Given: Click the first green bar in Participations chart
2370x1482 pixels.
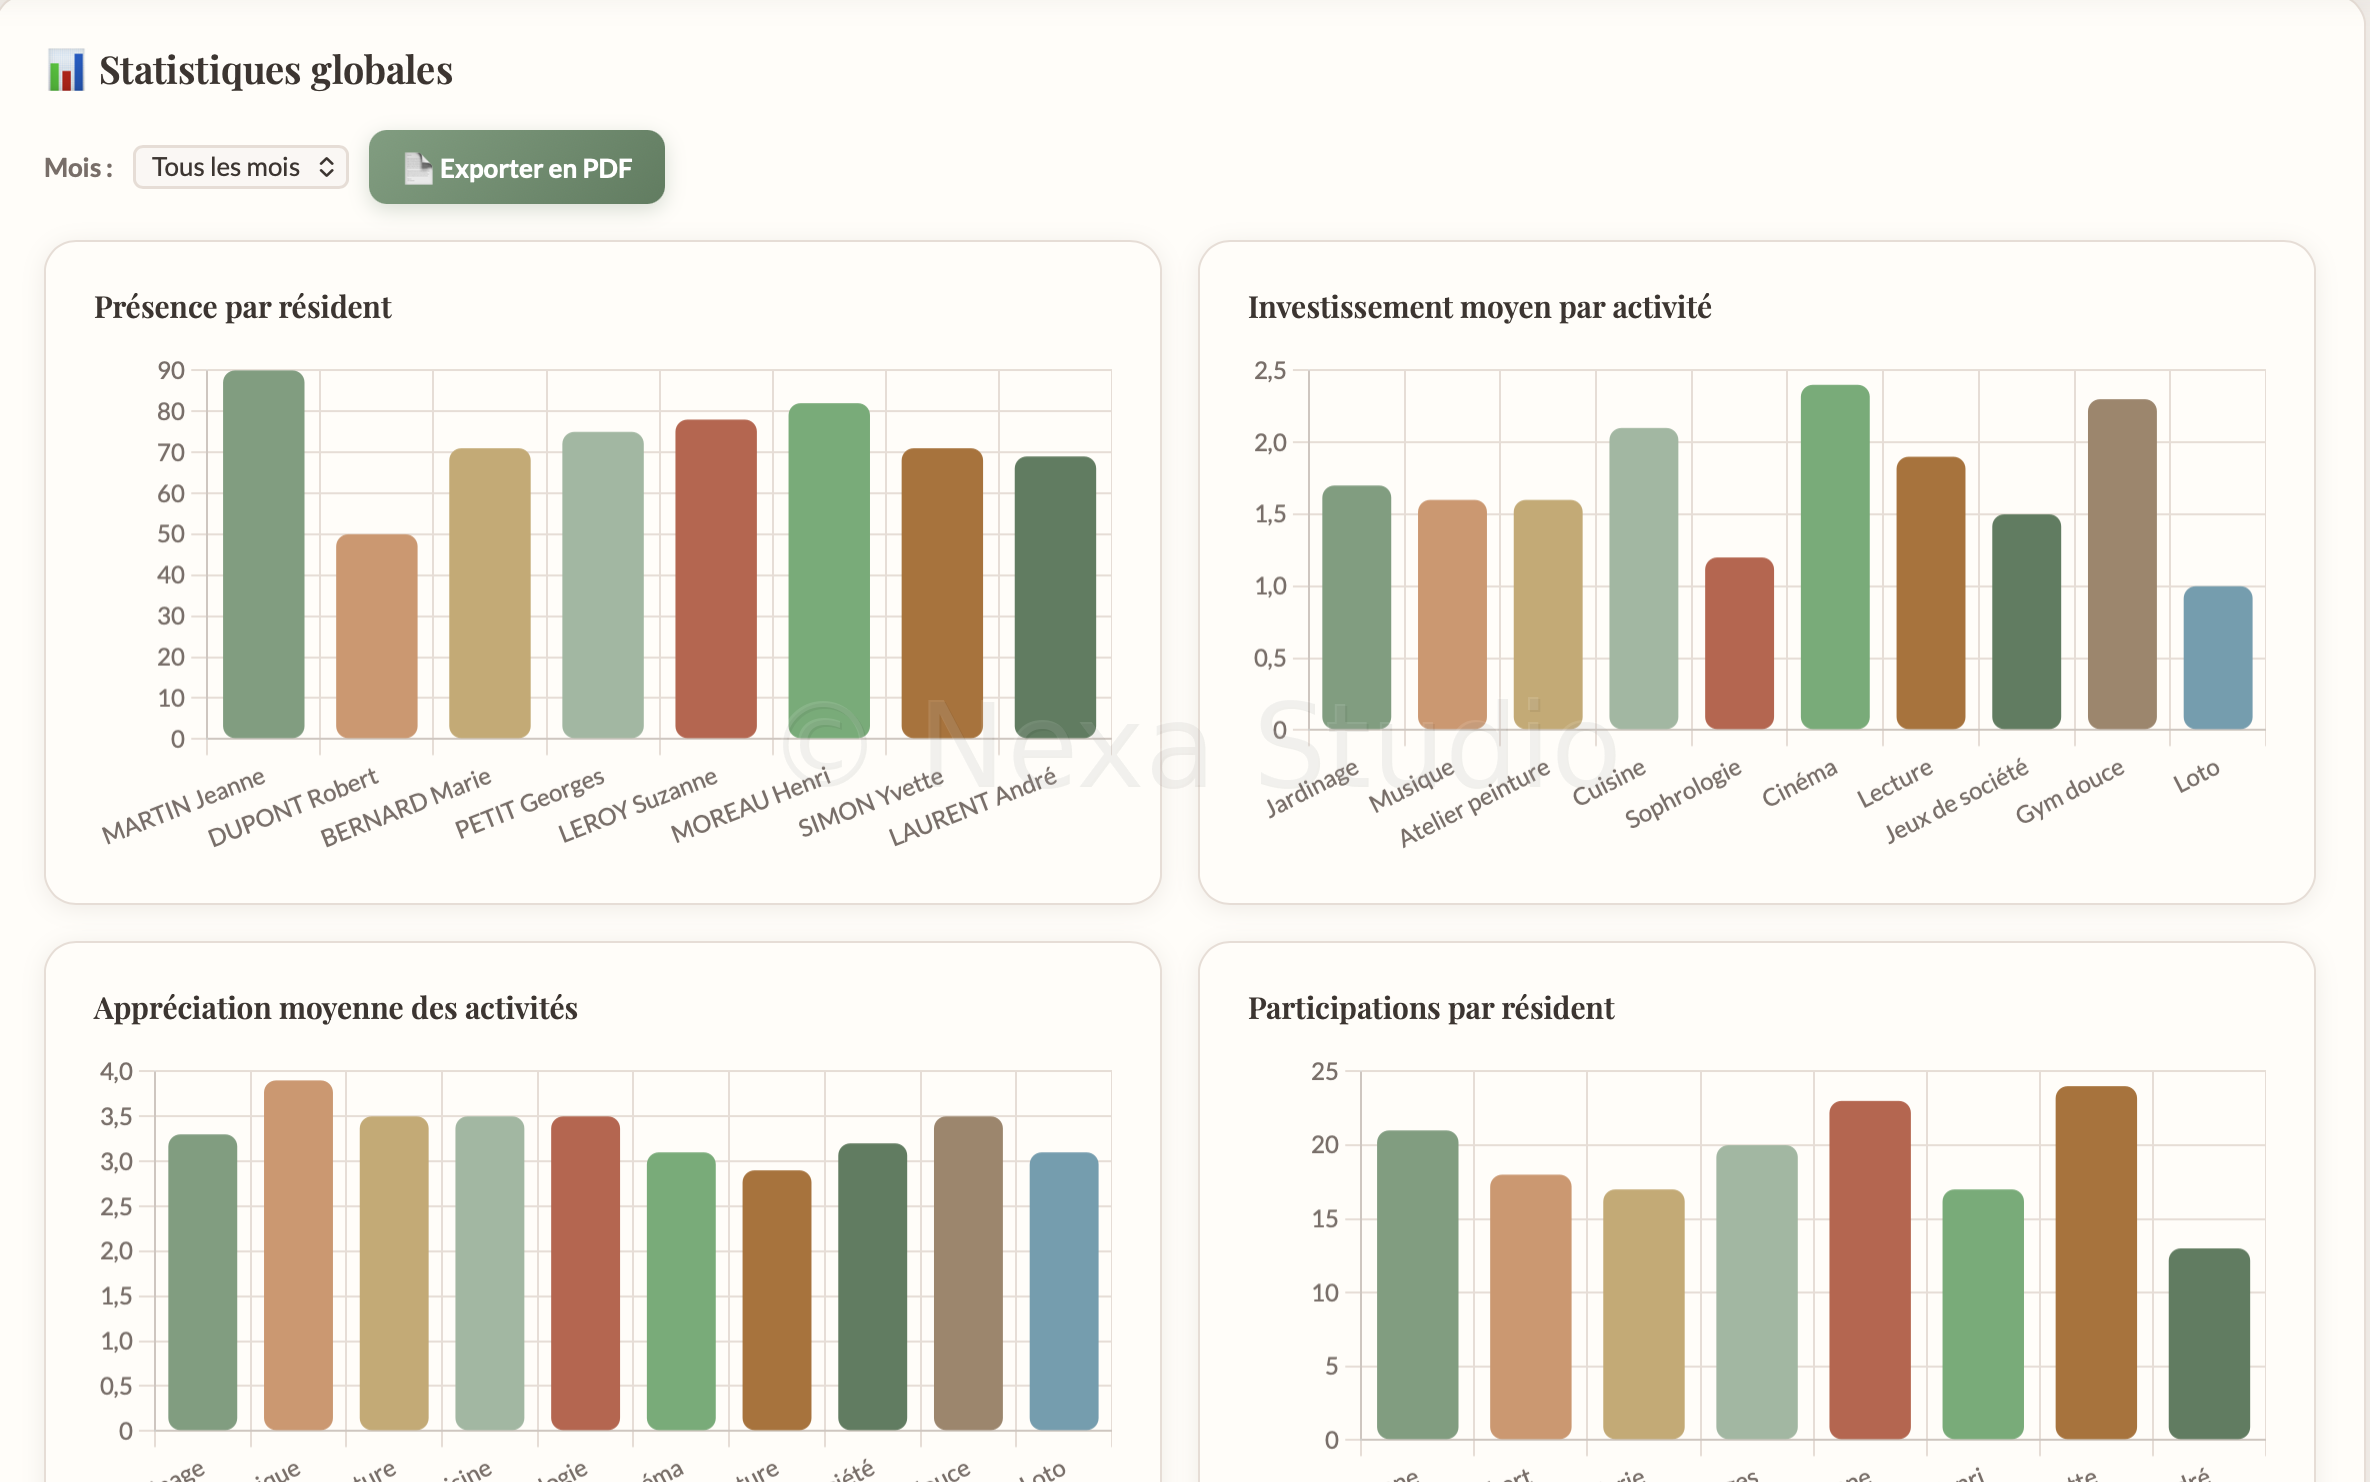Looking at the screenshot, I should click(x=1417, y=1285).
